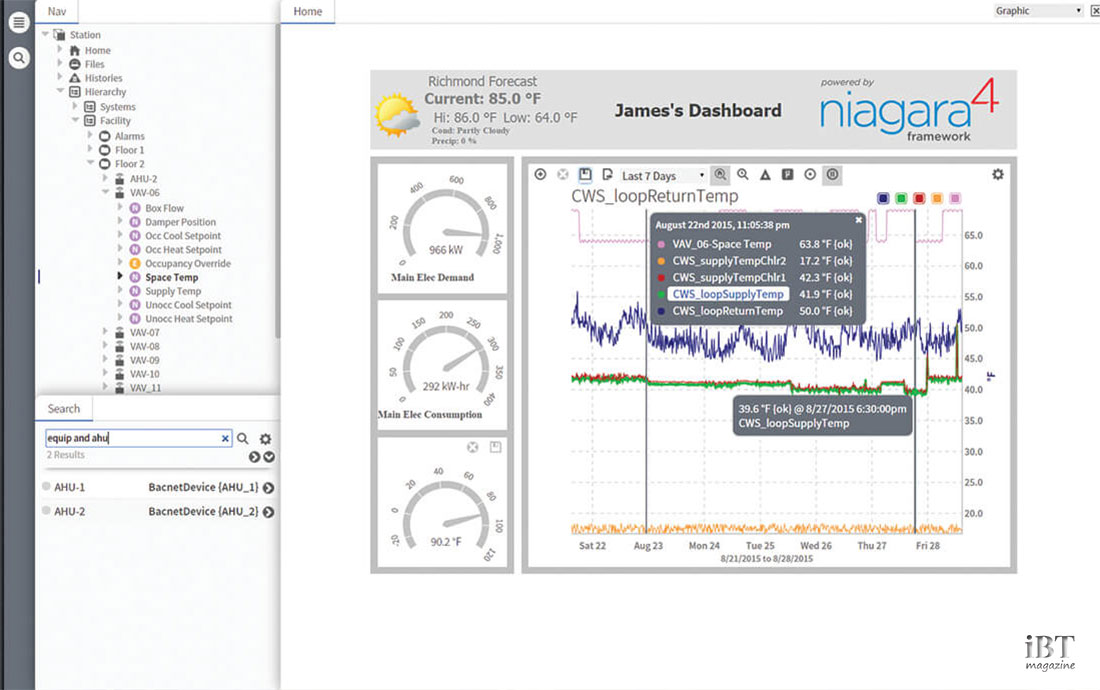Open the Last 7 Days time range dropdown

tap(663, 175)
